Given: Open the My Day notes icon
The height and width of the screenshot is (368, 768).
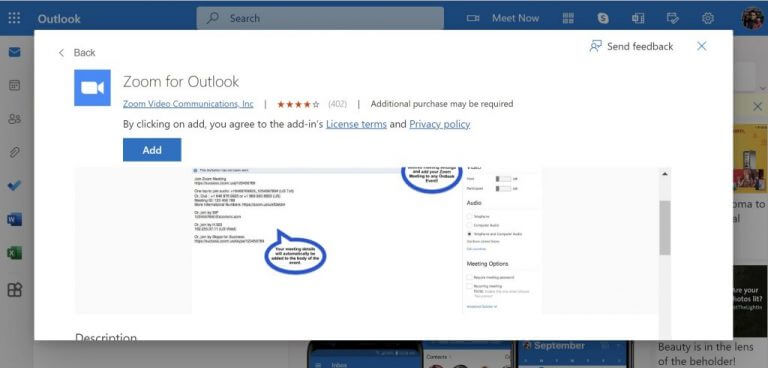Looking at the screenshot, I should [673, 18].
